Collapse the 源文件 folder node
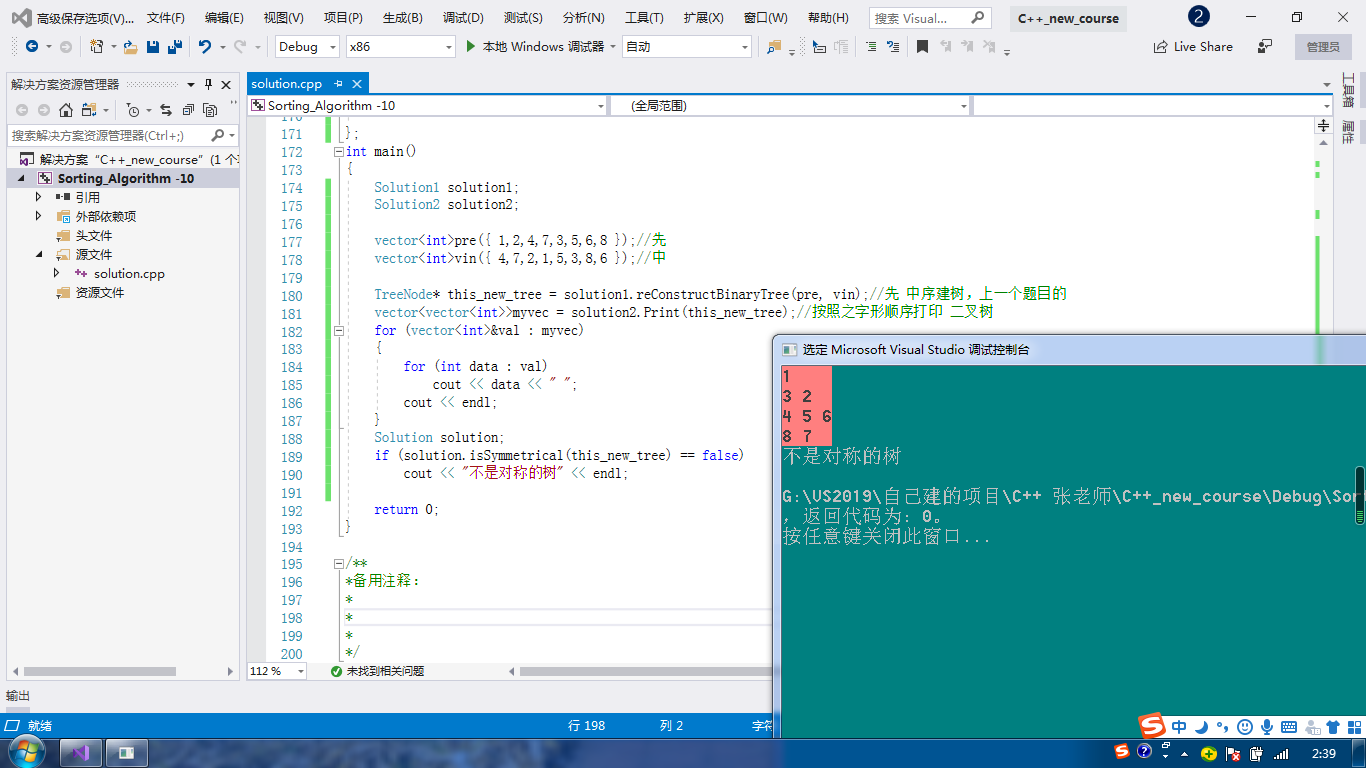This screenshot has height=768, width=1366. (x=39, y=254)
